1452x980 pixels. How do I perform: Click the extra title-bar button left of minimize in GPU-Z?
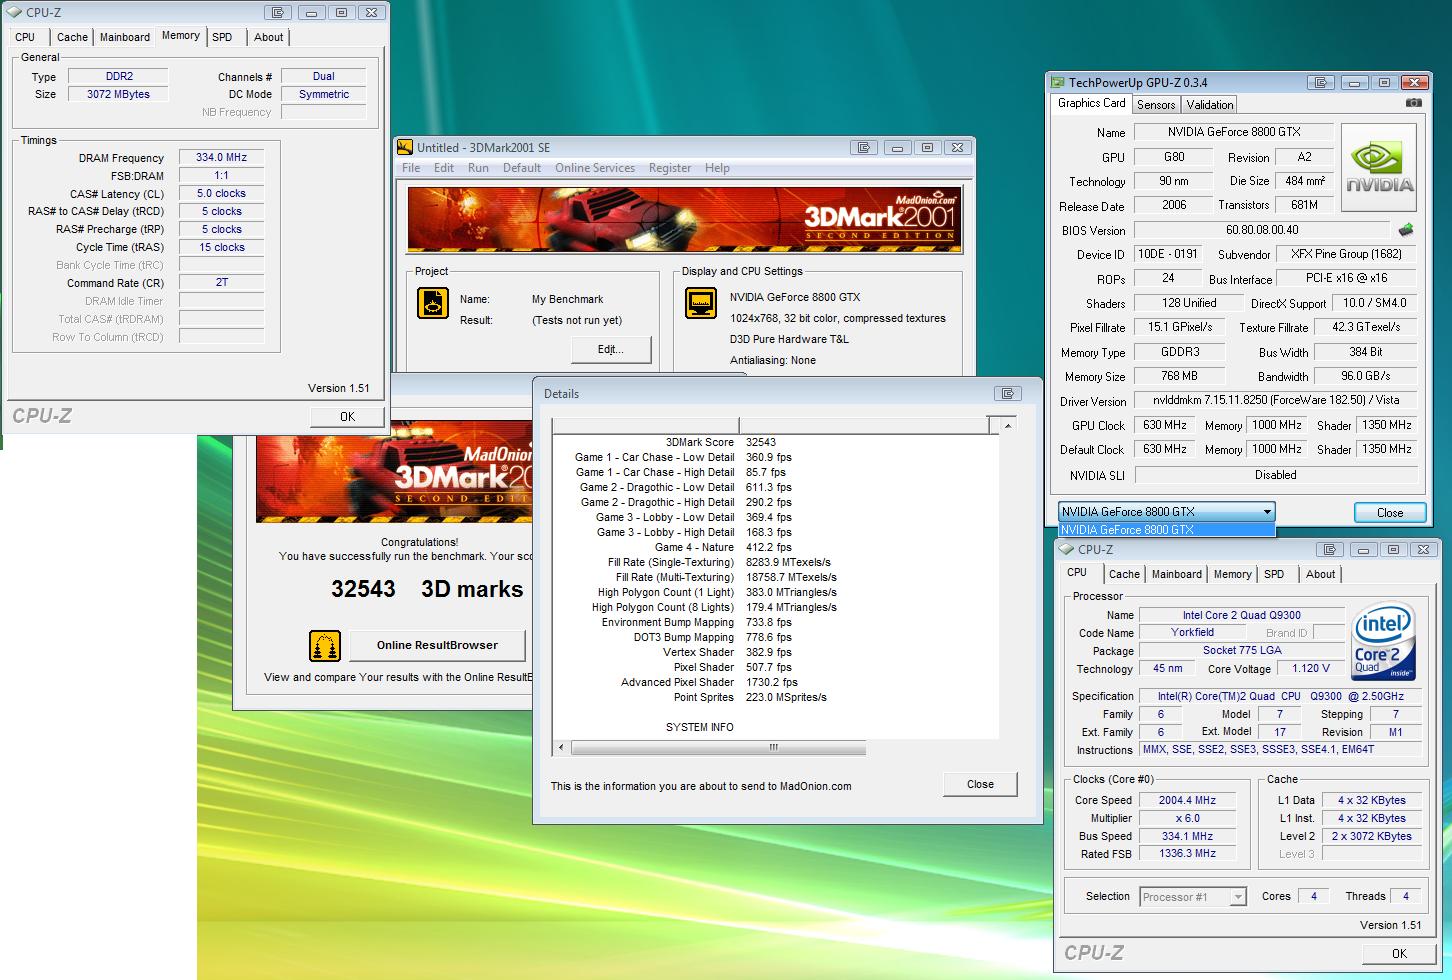[1322, 83]
